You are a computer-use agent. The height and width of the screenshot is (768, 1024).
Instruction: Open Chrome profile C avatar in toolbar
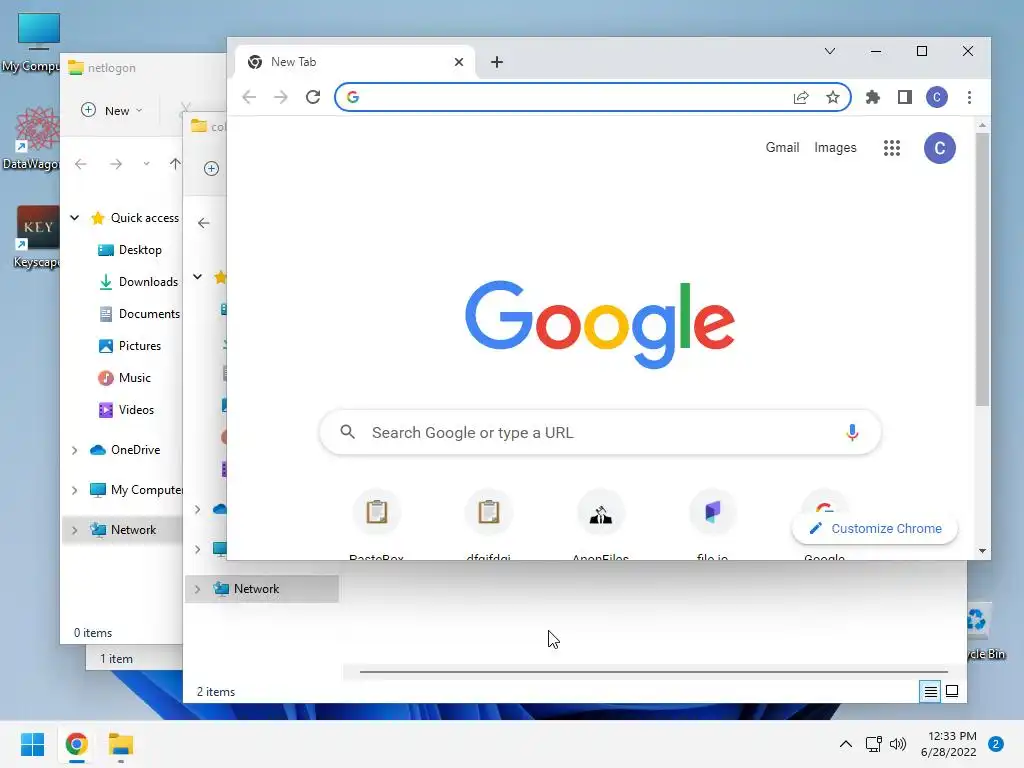coord(936,97)
